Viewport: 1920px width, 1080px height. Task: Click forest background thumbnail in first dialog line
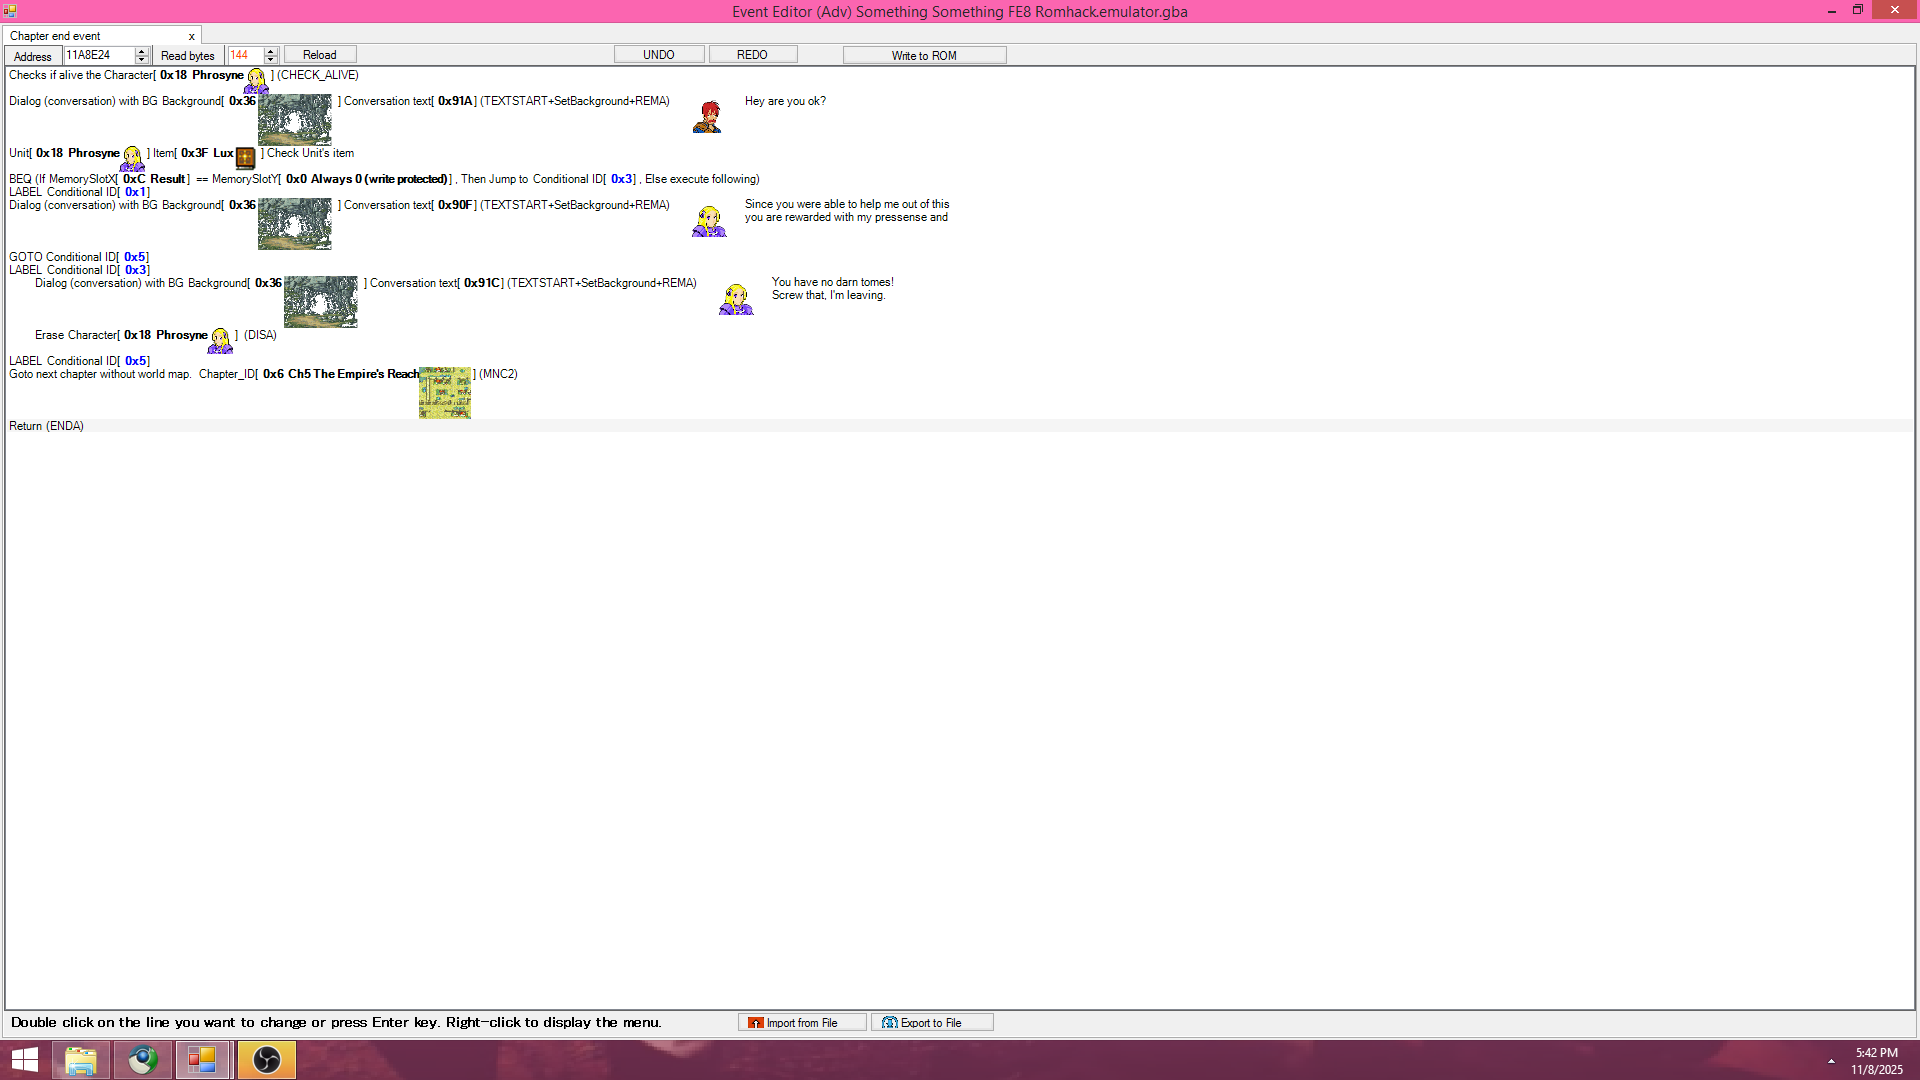(x=294, y=119)
